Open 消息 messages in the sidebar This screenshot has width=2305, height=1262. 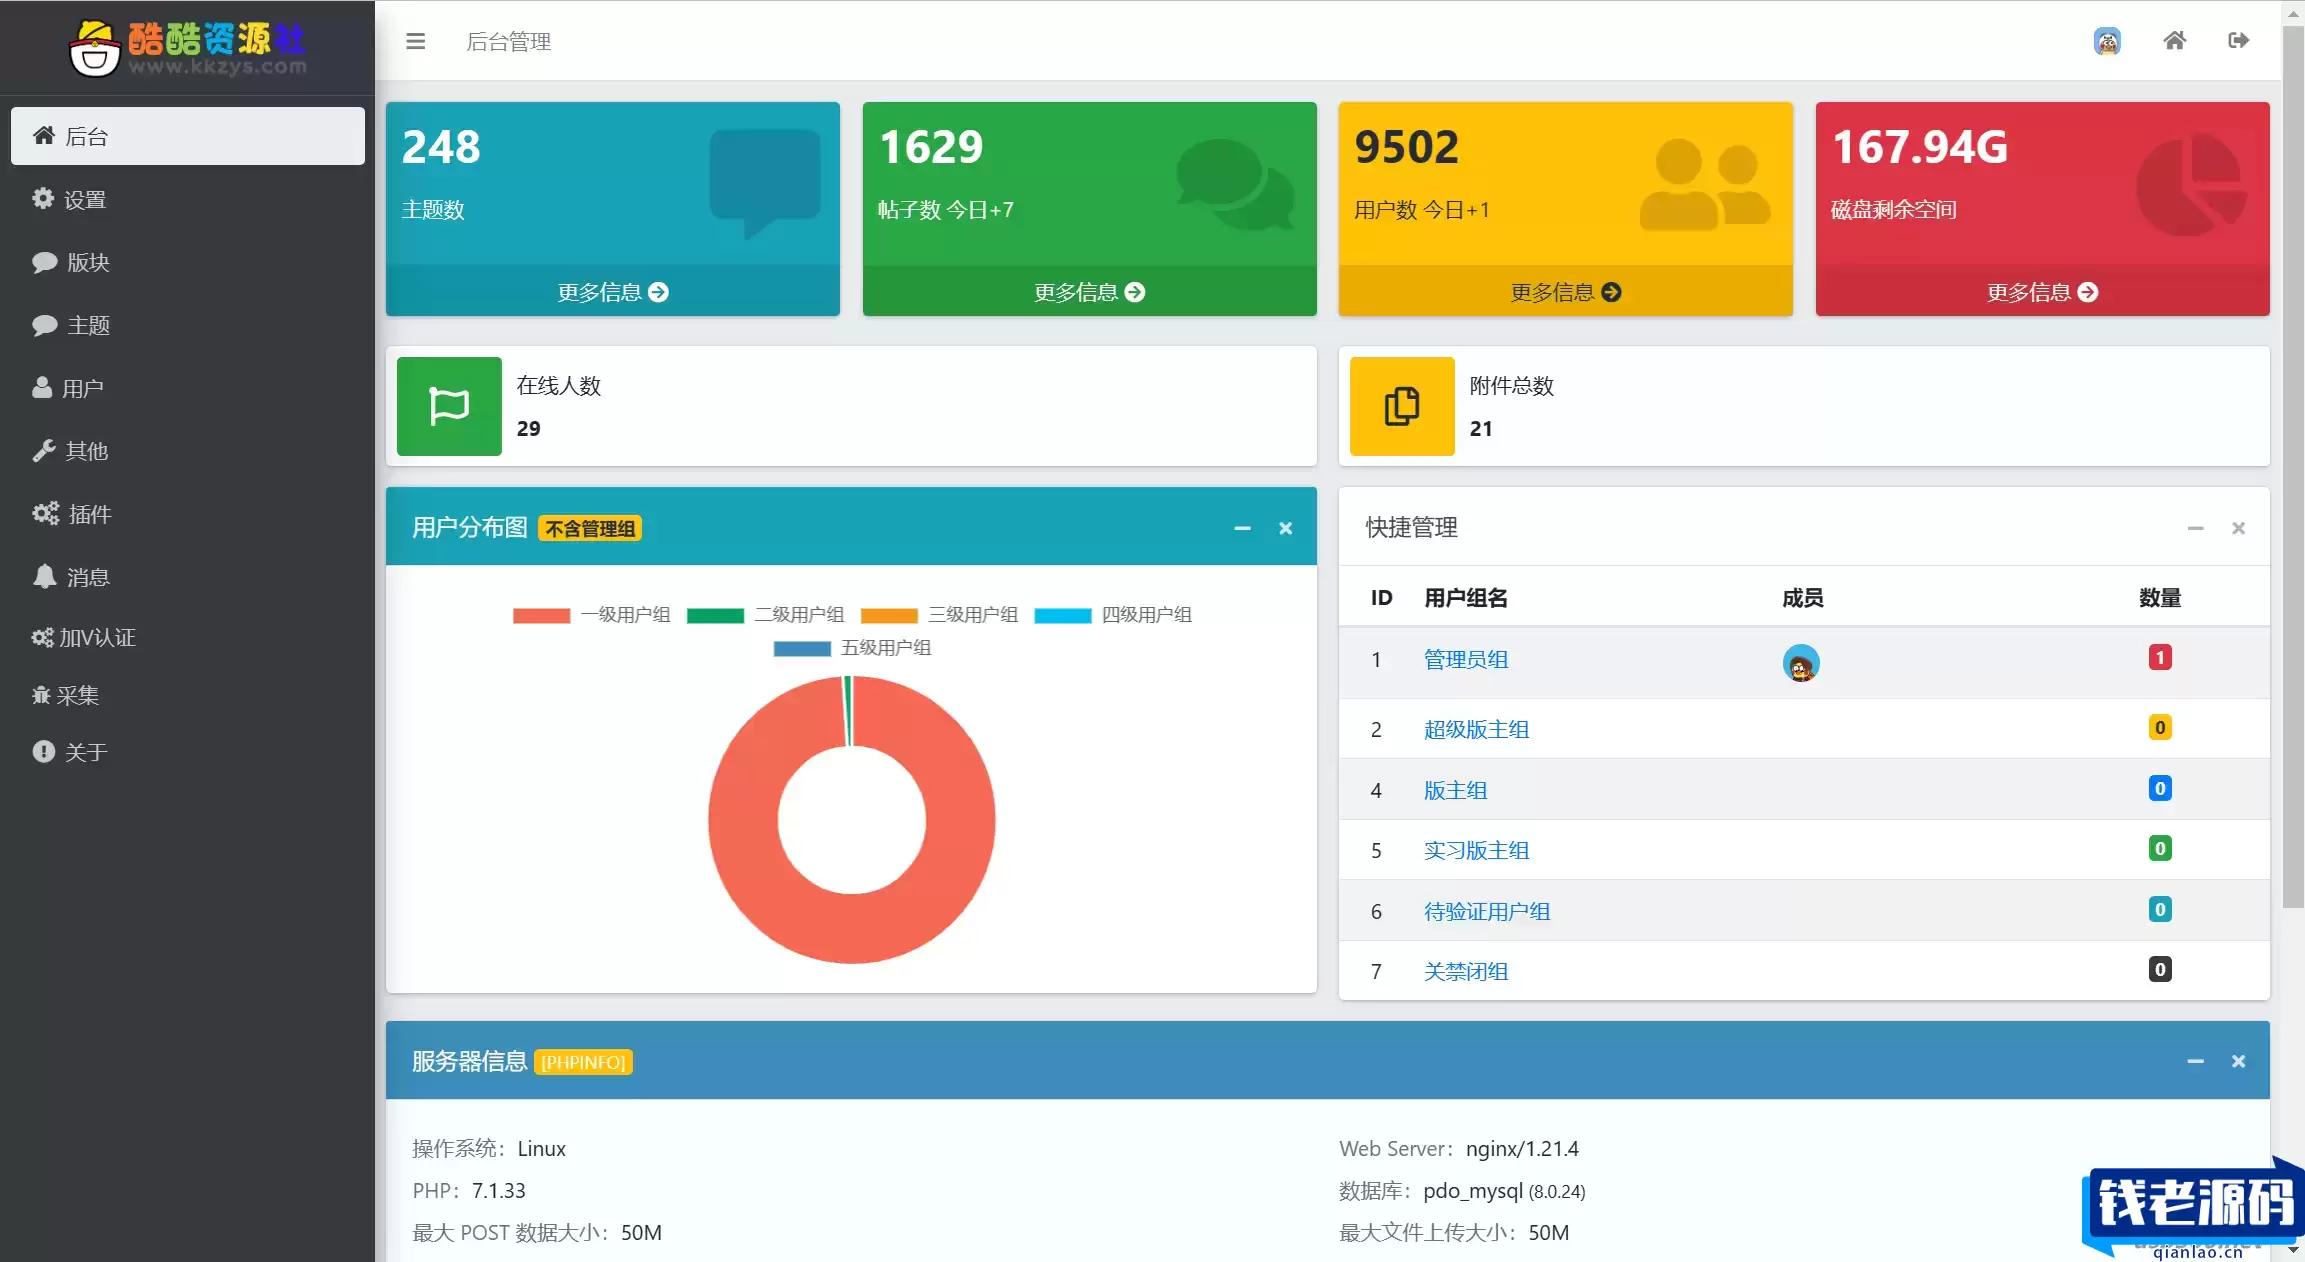tap(187, 577)
